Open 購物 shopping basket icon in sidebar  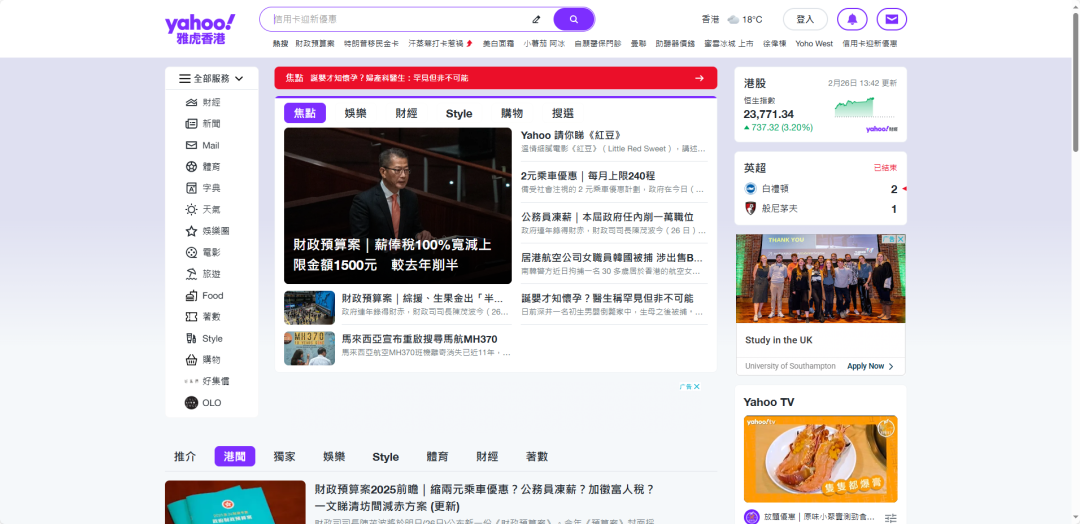[191, 359]
